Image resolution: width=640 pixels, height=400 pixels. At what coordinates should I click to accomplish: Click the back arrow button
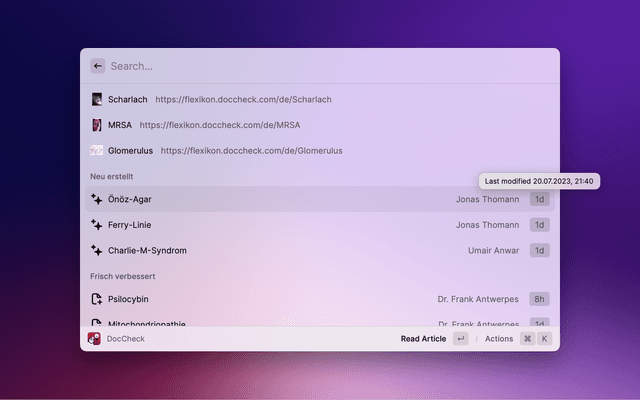click(97, 66)
